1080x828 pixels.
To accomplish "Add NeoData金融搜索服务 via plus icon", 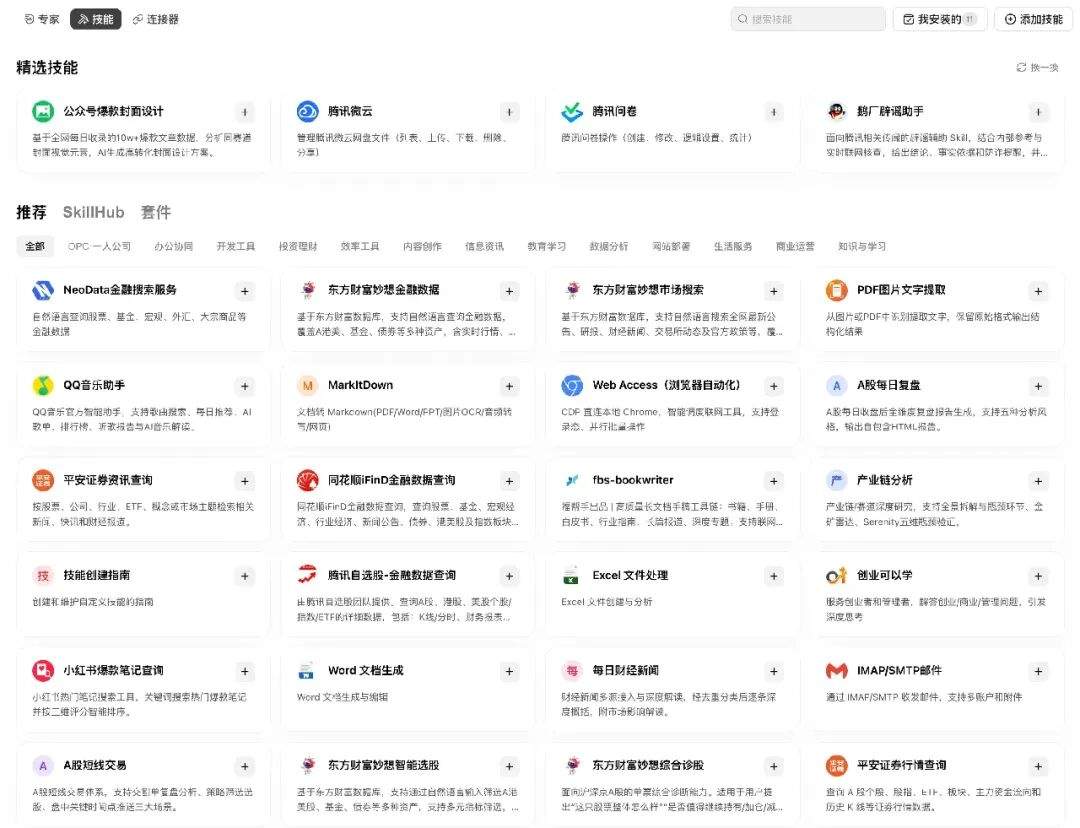I will click(245, 291).
